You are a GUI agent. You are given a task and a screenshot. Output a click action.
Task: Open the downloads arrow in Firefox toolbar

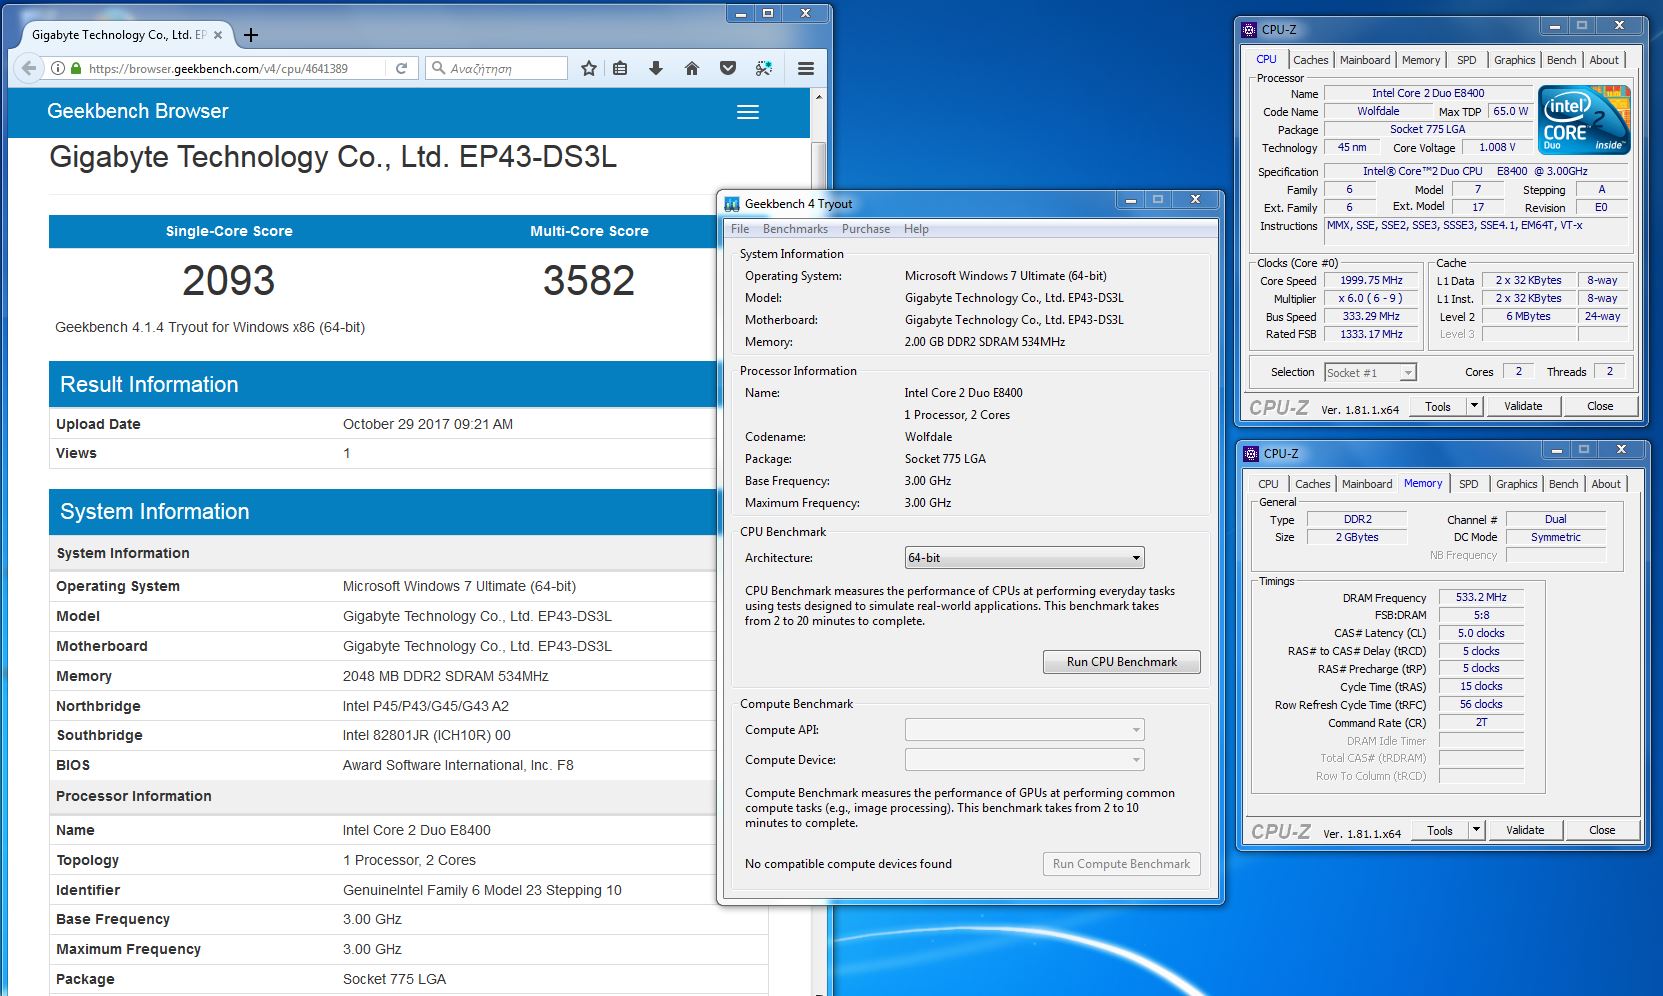point(656,68)
